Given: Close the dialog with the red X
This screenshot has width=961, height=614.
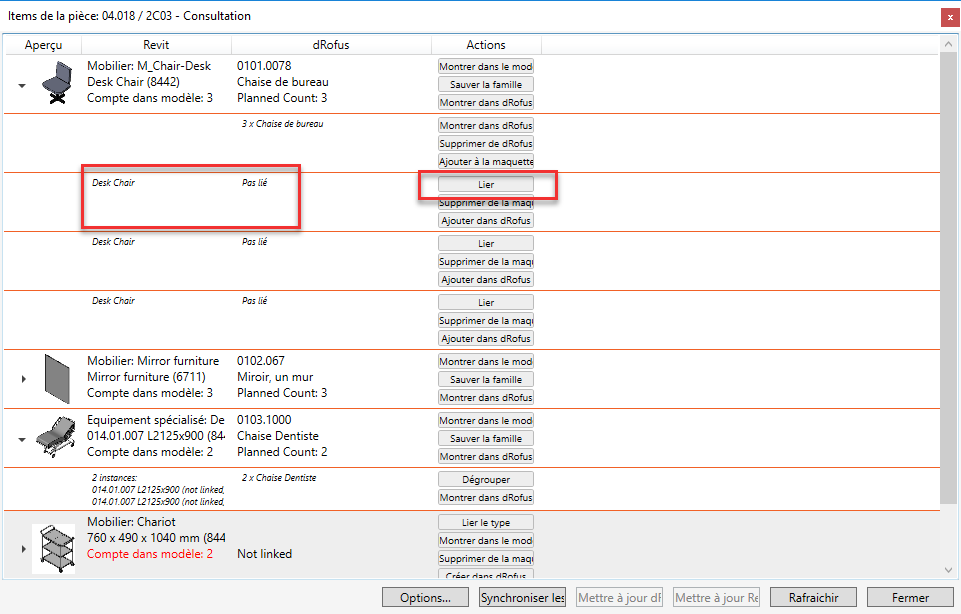Looking at the screenshot, I should click(x=947, y=17).
